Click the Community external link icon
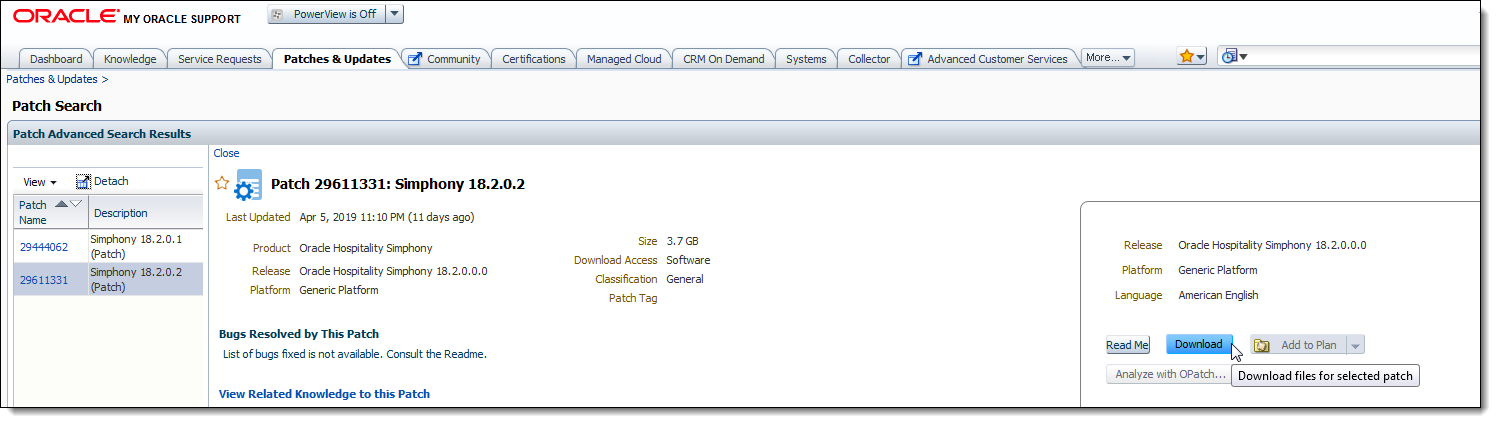This screenshot has width=1496, height=423. tap(415, 59)
